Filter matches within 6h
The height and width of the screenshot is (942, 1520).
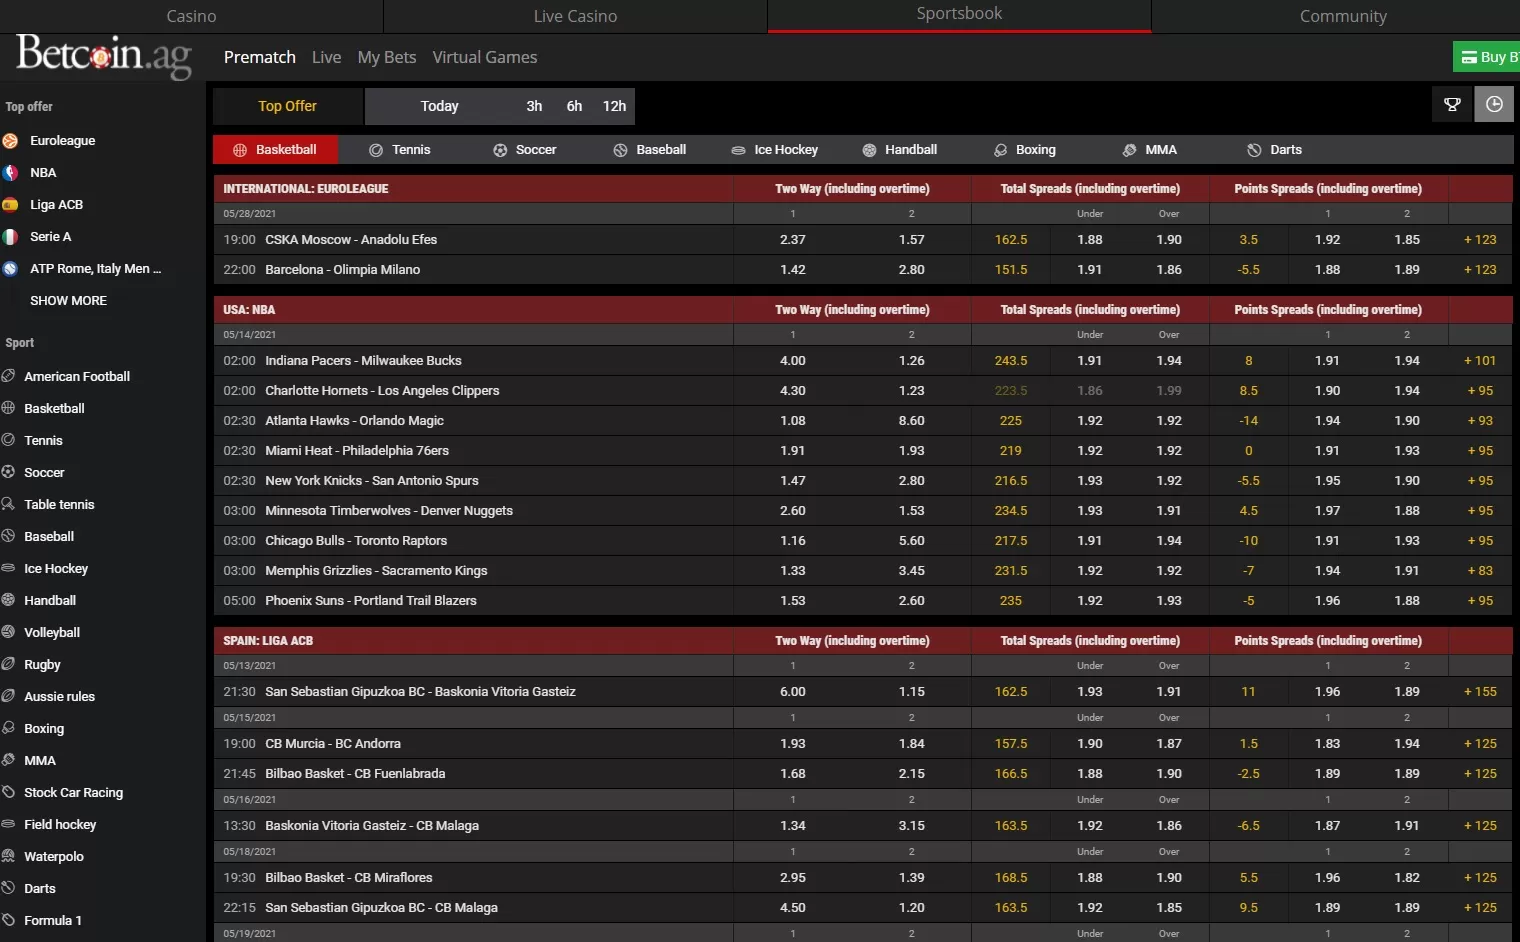click(574, 106)
